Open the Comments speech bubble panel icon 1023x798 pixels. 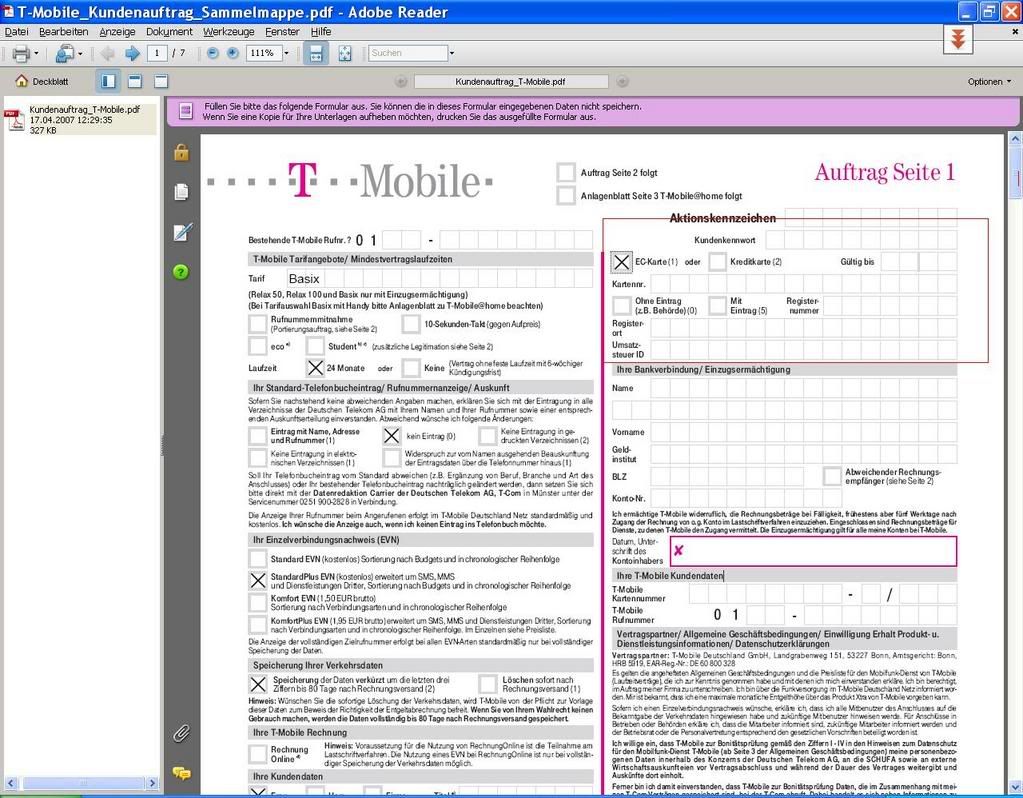point(182,774)
